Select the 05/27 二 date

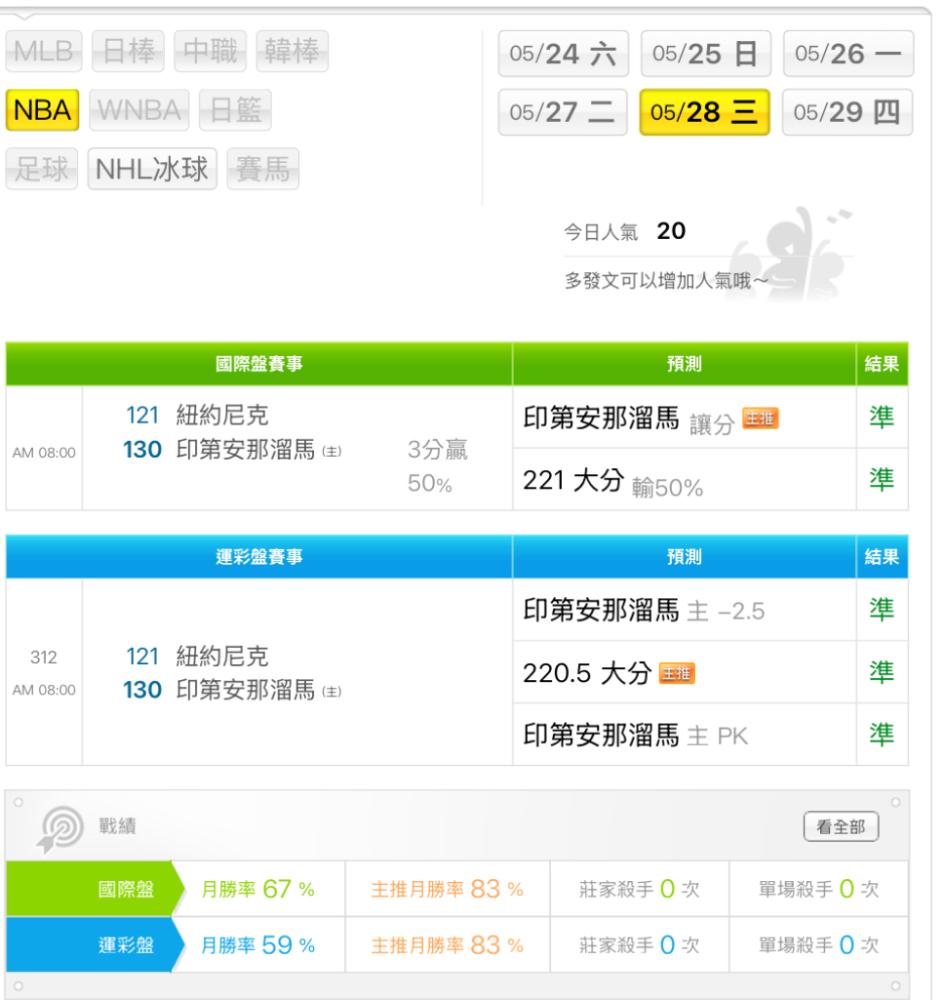click(562, 110)
